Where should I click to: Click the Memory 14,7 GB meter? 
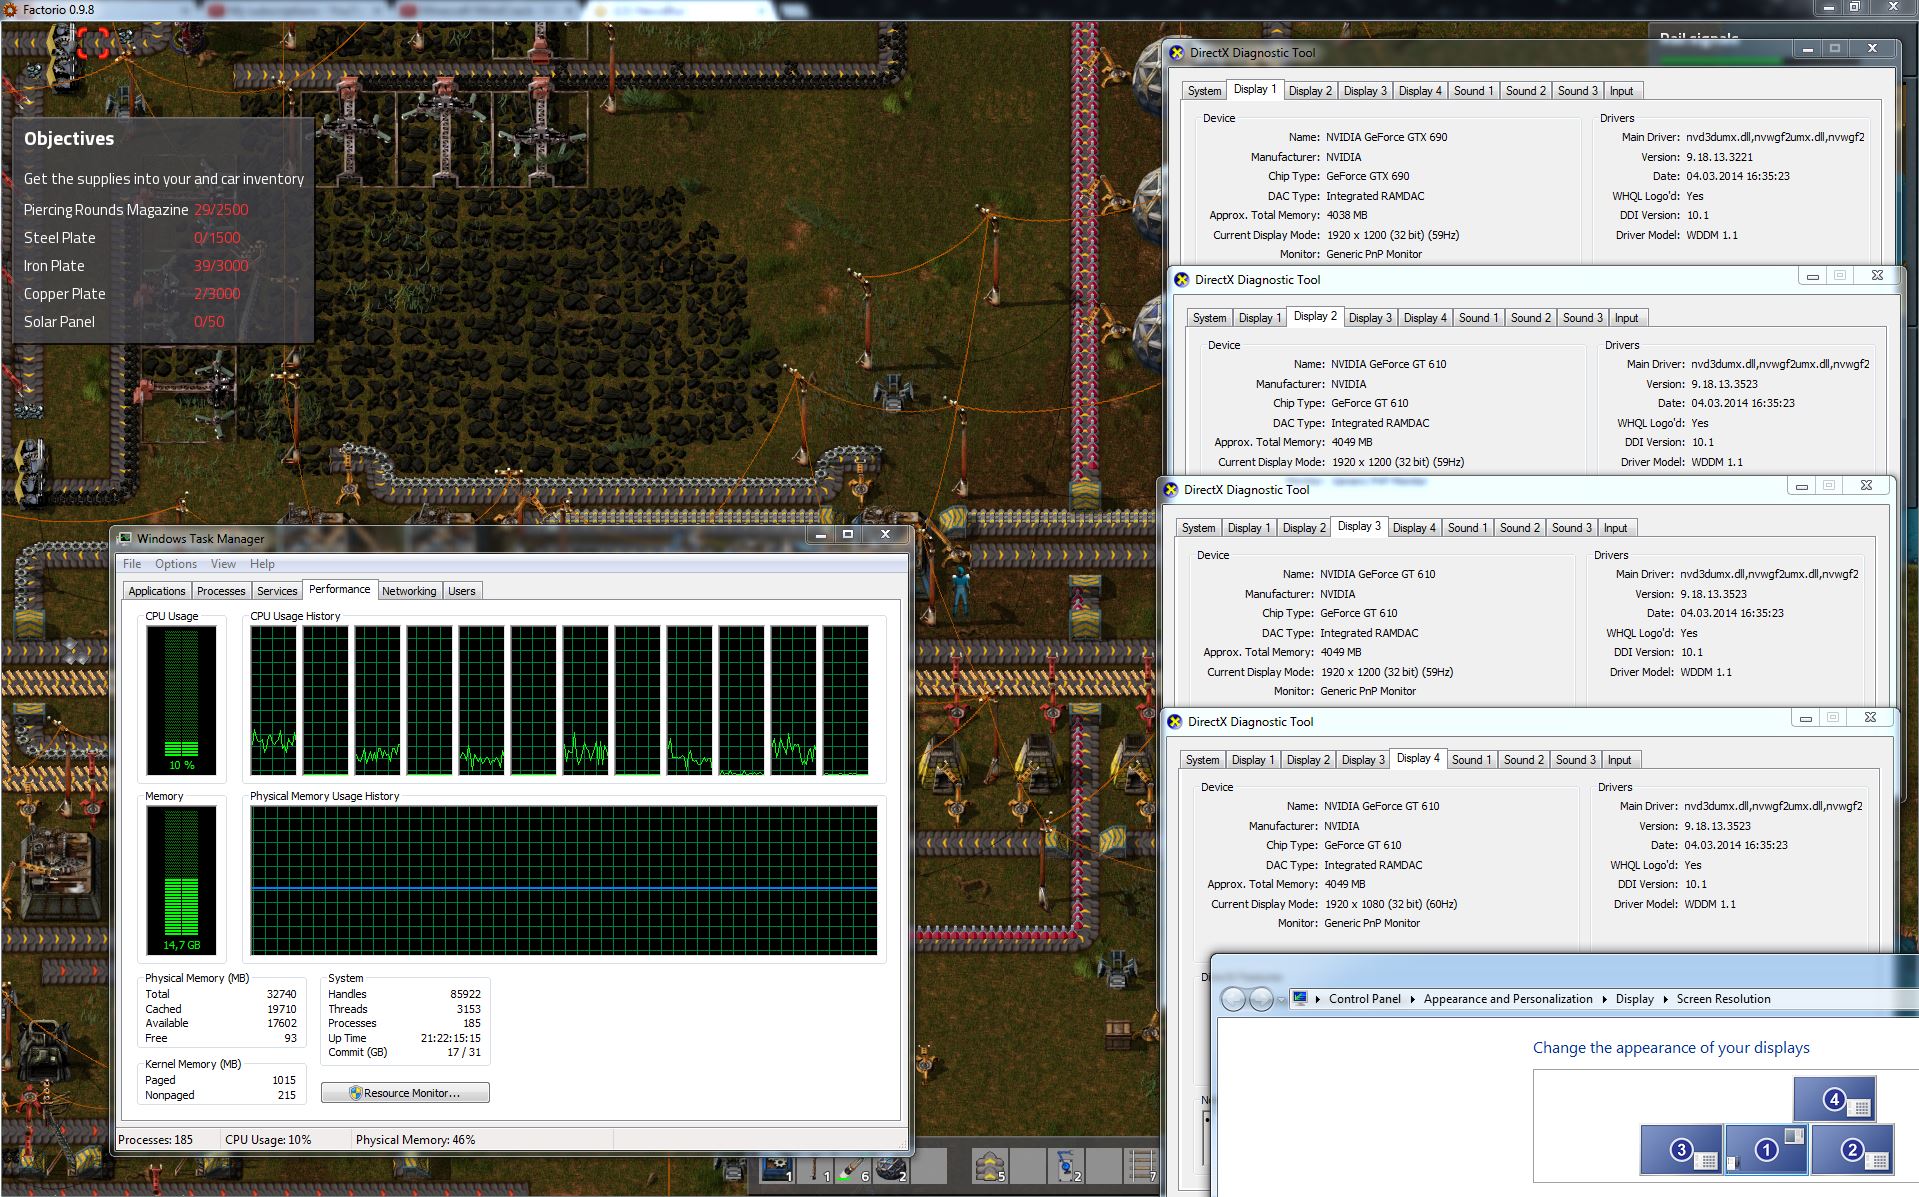(181, 880)
